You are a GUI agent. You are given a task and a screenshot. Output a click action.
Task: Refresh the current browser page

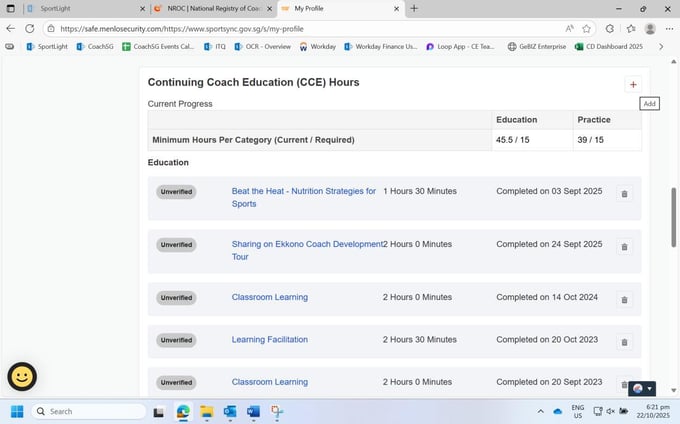[x=29, y=29]
